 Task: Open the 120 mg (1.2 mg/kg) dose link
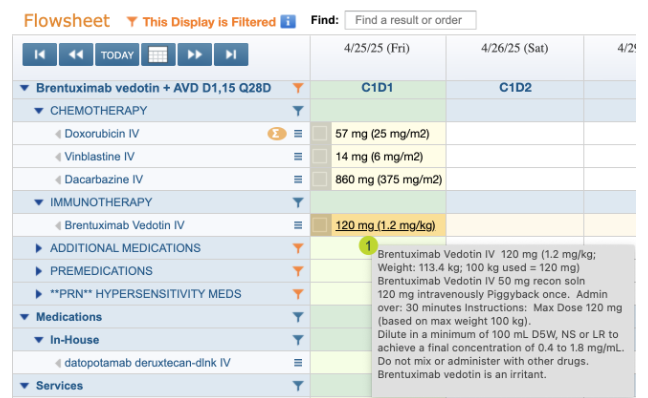385,225
